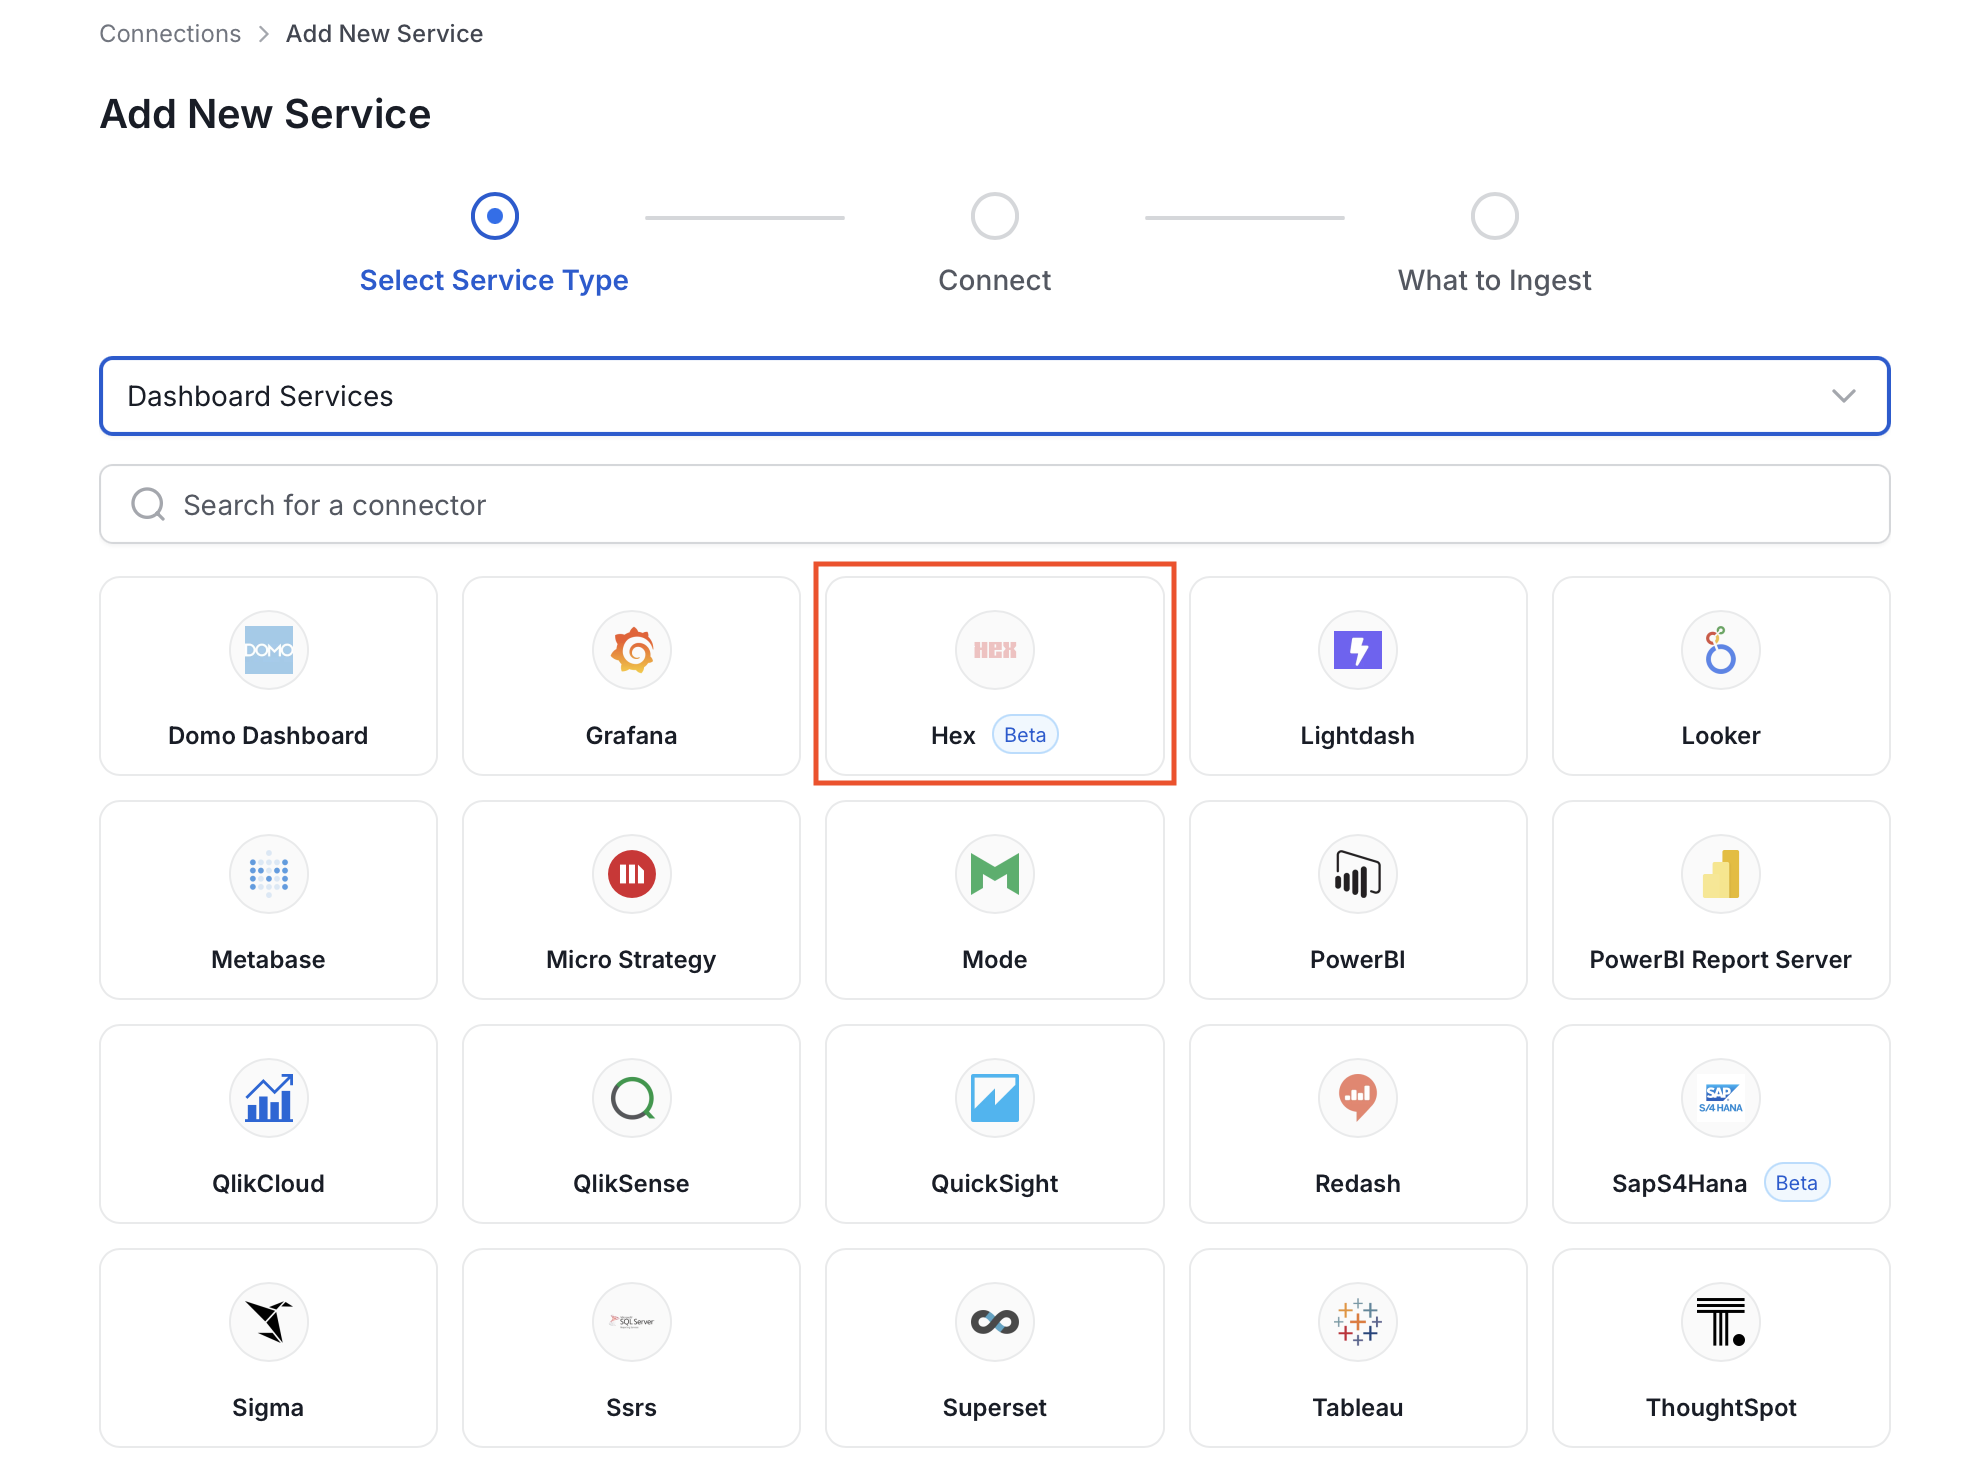Choose the Looker connector icon

[1721, 650]
